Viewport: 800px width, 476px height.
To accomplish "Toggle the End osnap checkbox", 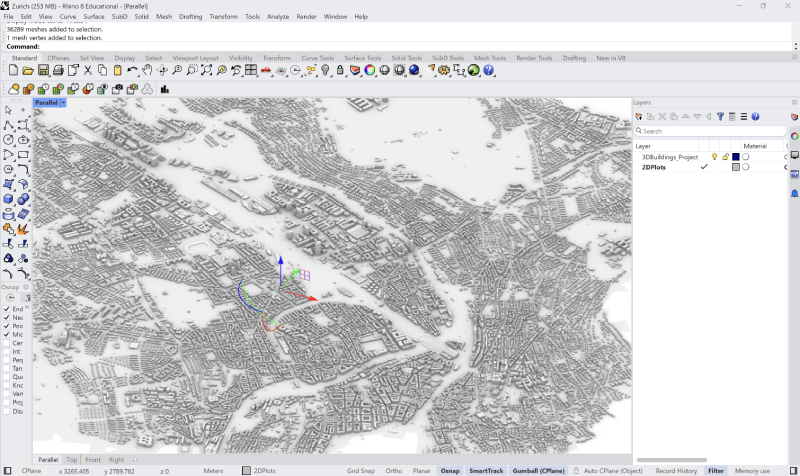I will pos(7,309).
